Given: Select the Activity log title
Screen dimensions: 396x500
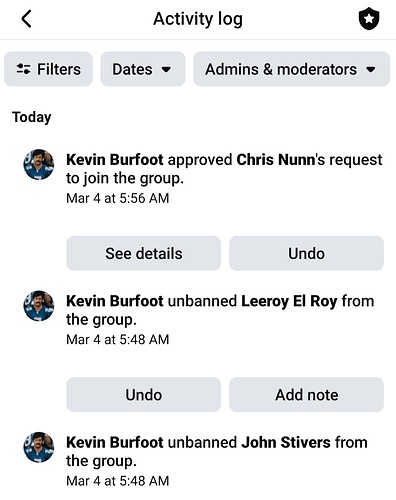Looking at the screenshot, I should pyautogui.click(x=198, y=19).
